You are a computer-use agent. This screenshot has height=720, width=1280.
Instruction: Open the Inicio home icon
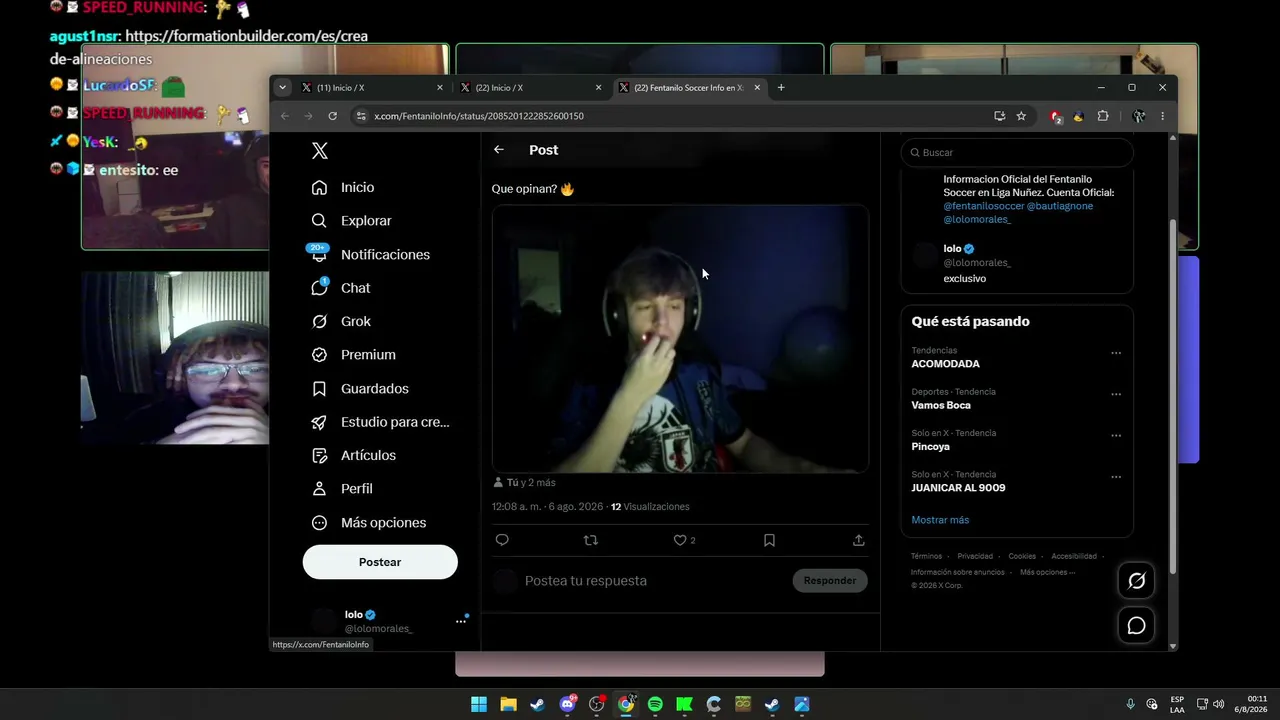click(x=319, y=188)
